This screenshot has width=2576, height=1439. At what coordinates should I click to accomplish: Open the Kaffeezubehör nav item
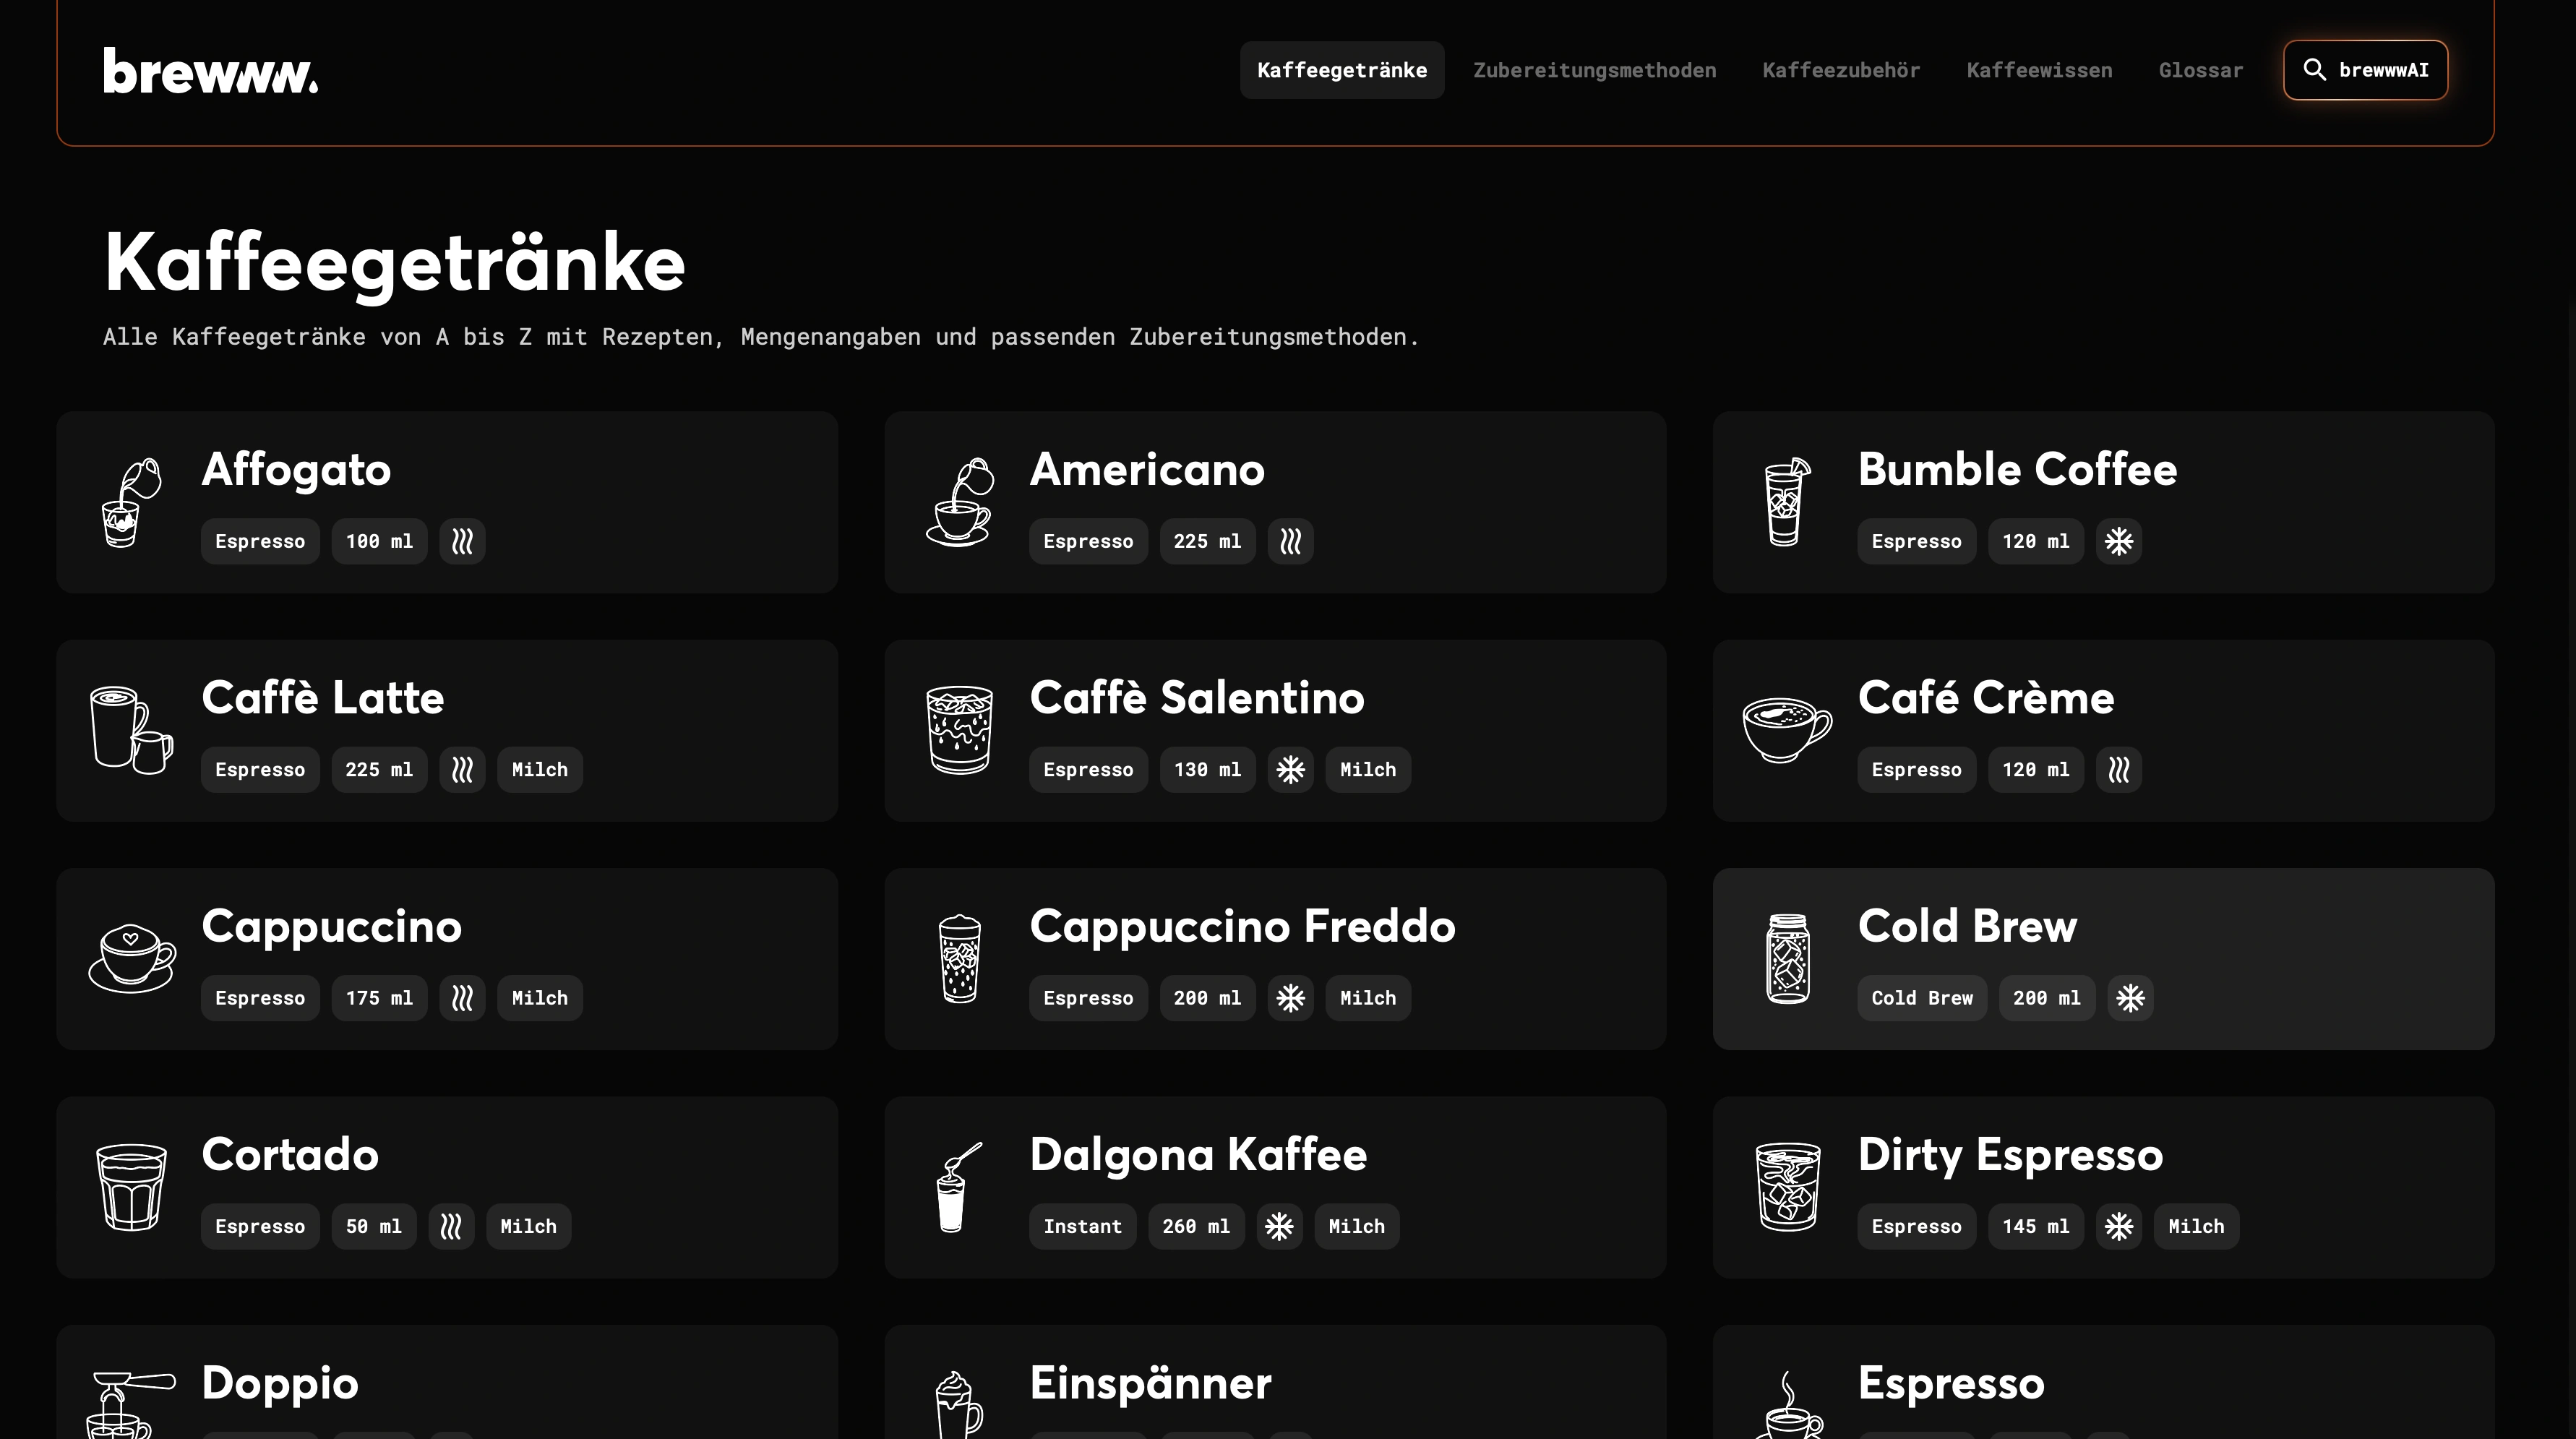[x=1841, y=70]
